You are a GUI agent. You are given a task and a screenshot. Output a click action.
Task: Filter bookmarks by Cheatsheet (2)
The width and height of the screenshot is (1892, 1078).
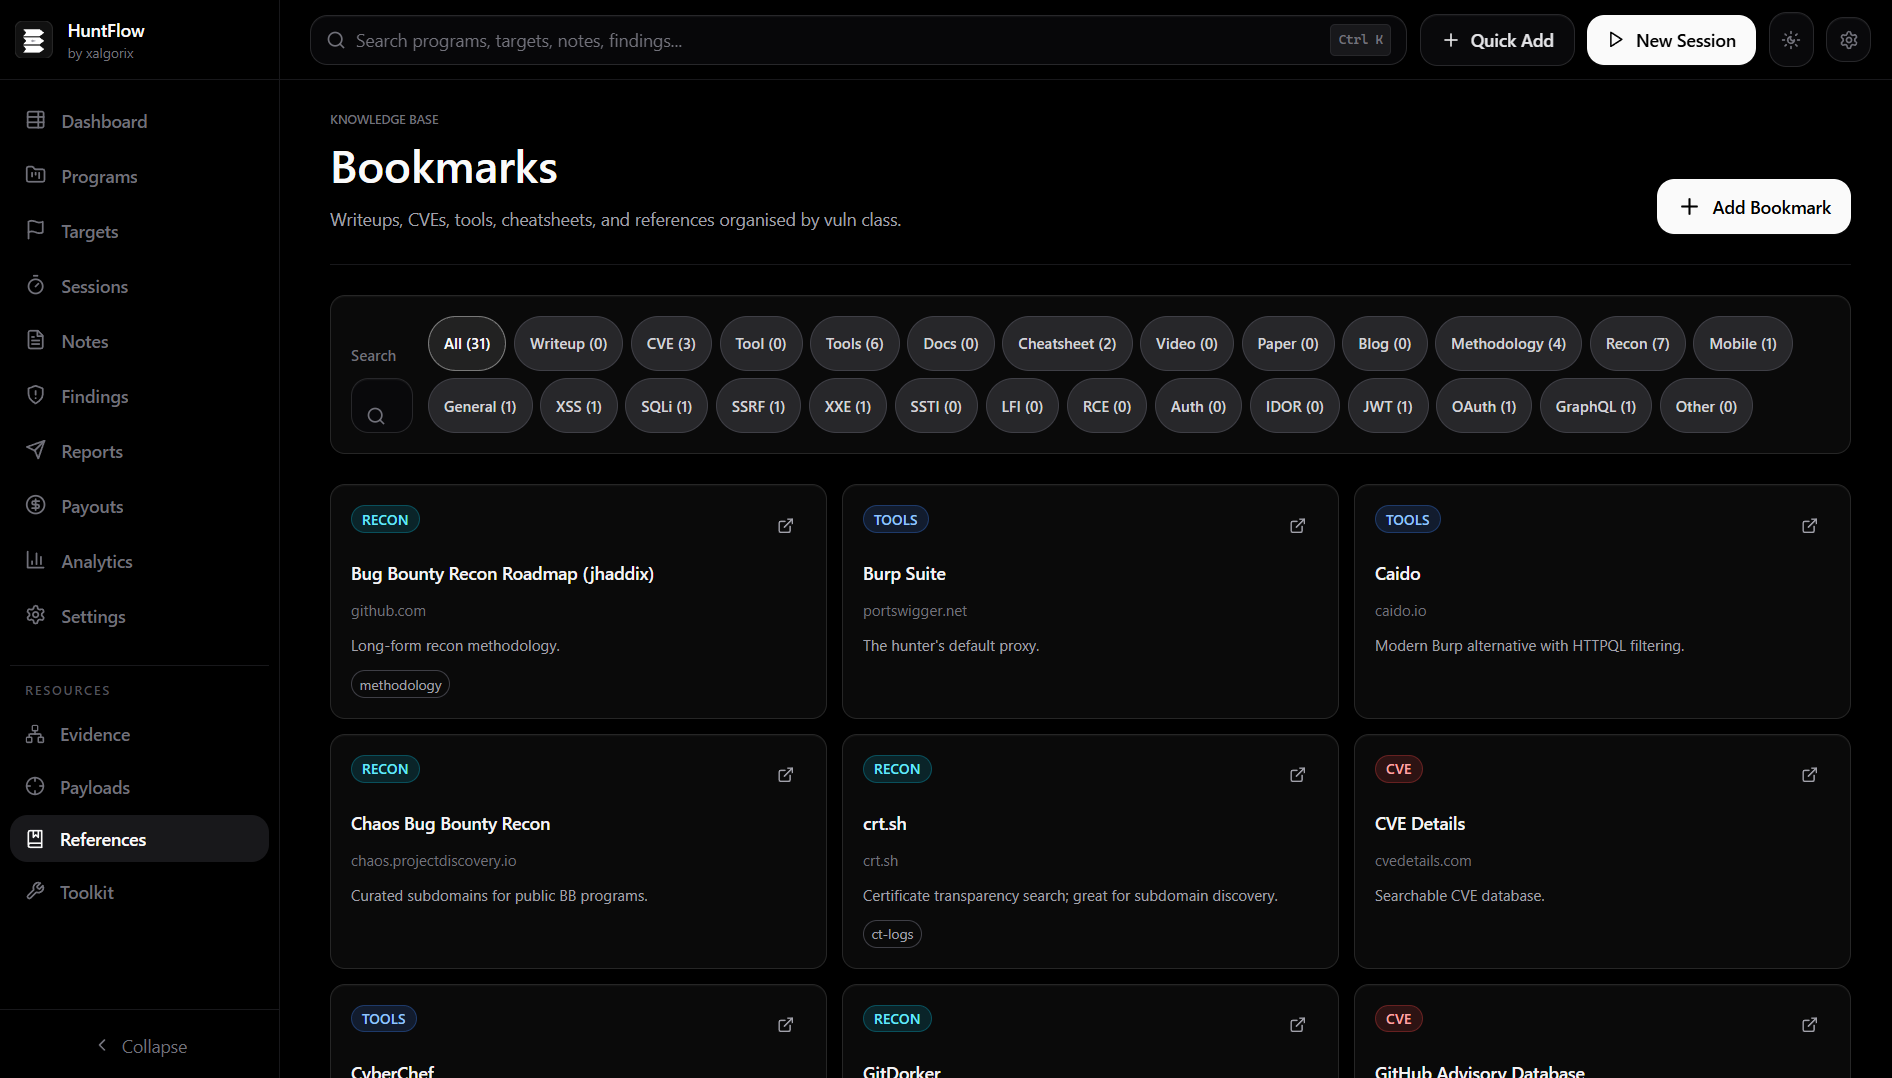click(x=1067, y=344)
